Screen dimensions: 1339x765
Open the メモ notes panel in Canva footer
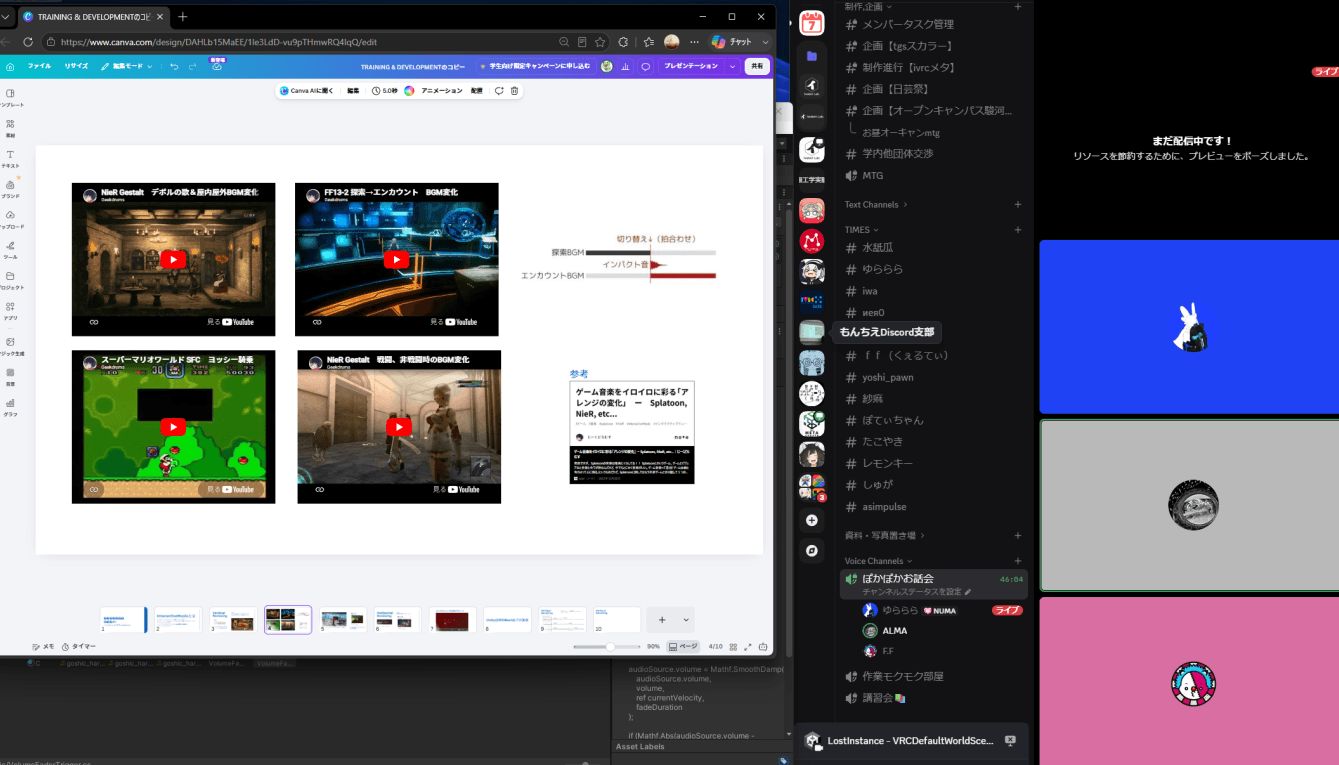[43, 647]
